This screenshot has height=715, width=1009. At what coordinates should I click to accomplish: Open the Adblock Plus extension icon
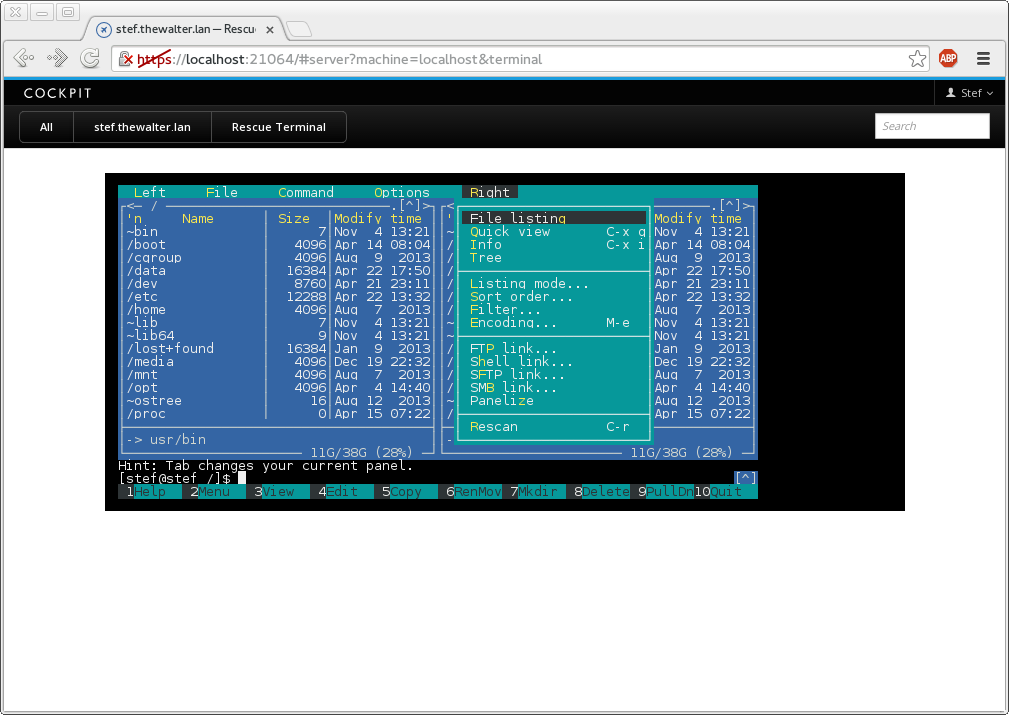click(x=948, y=59)
